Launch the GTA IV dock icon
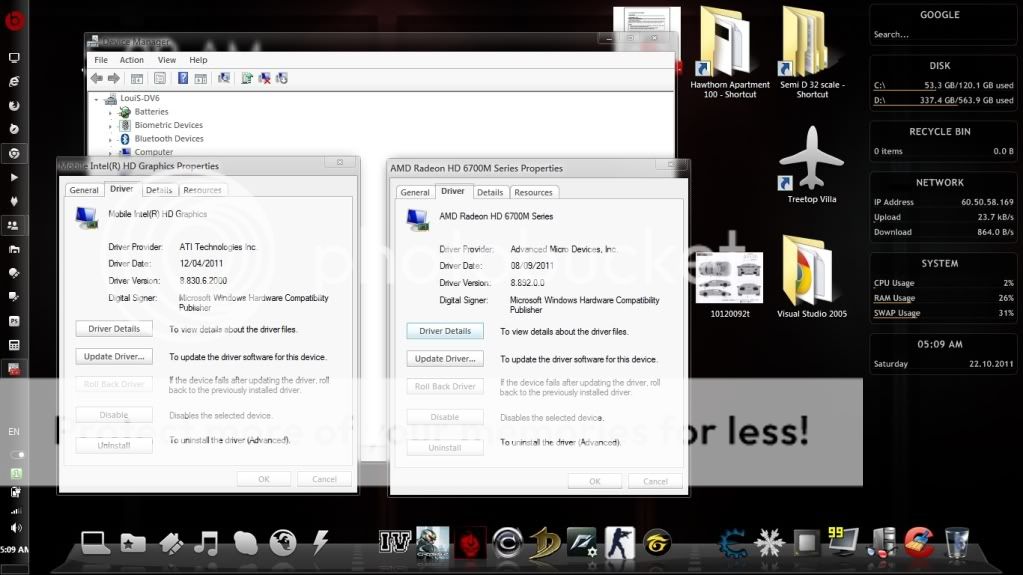Viewport: 1023px width, 575px height. tap(395, 541)
